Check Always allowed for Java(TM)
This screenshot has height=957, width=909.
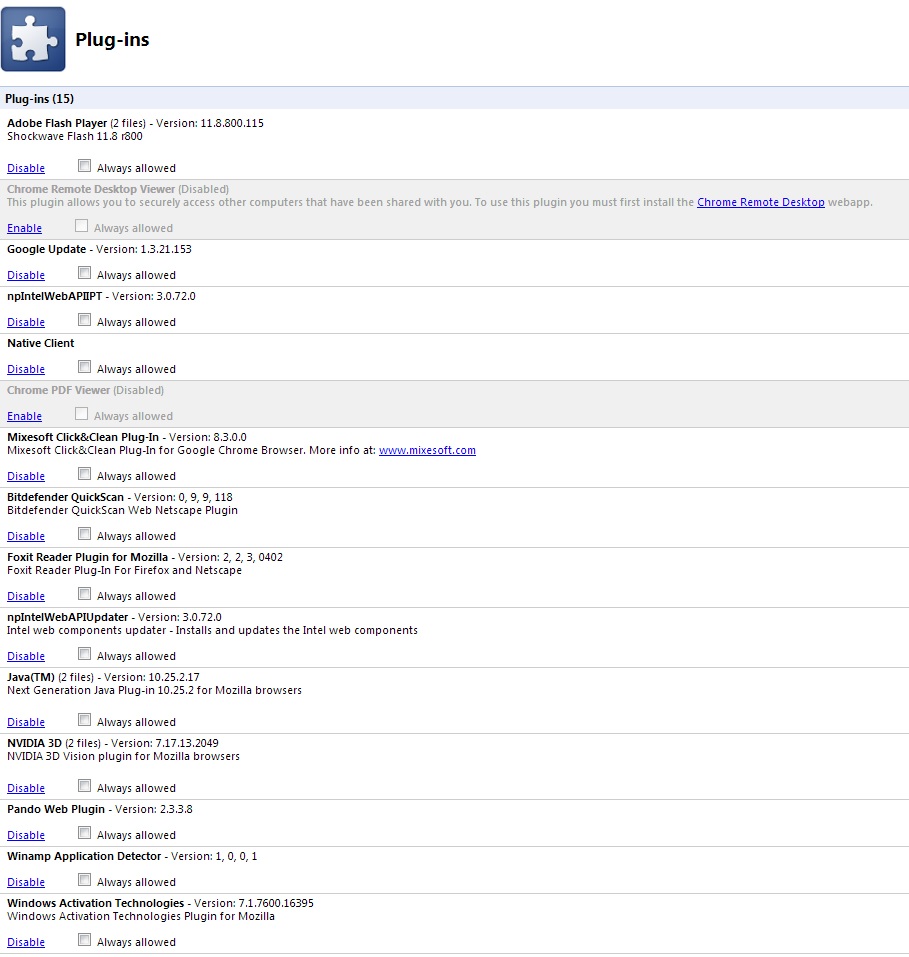pos(84,719)
